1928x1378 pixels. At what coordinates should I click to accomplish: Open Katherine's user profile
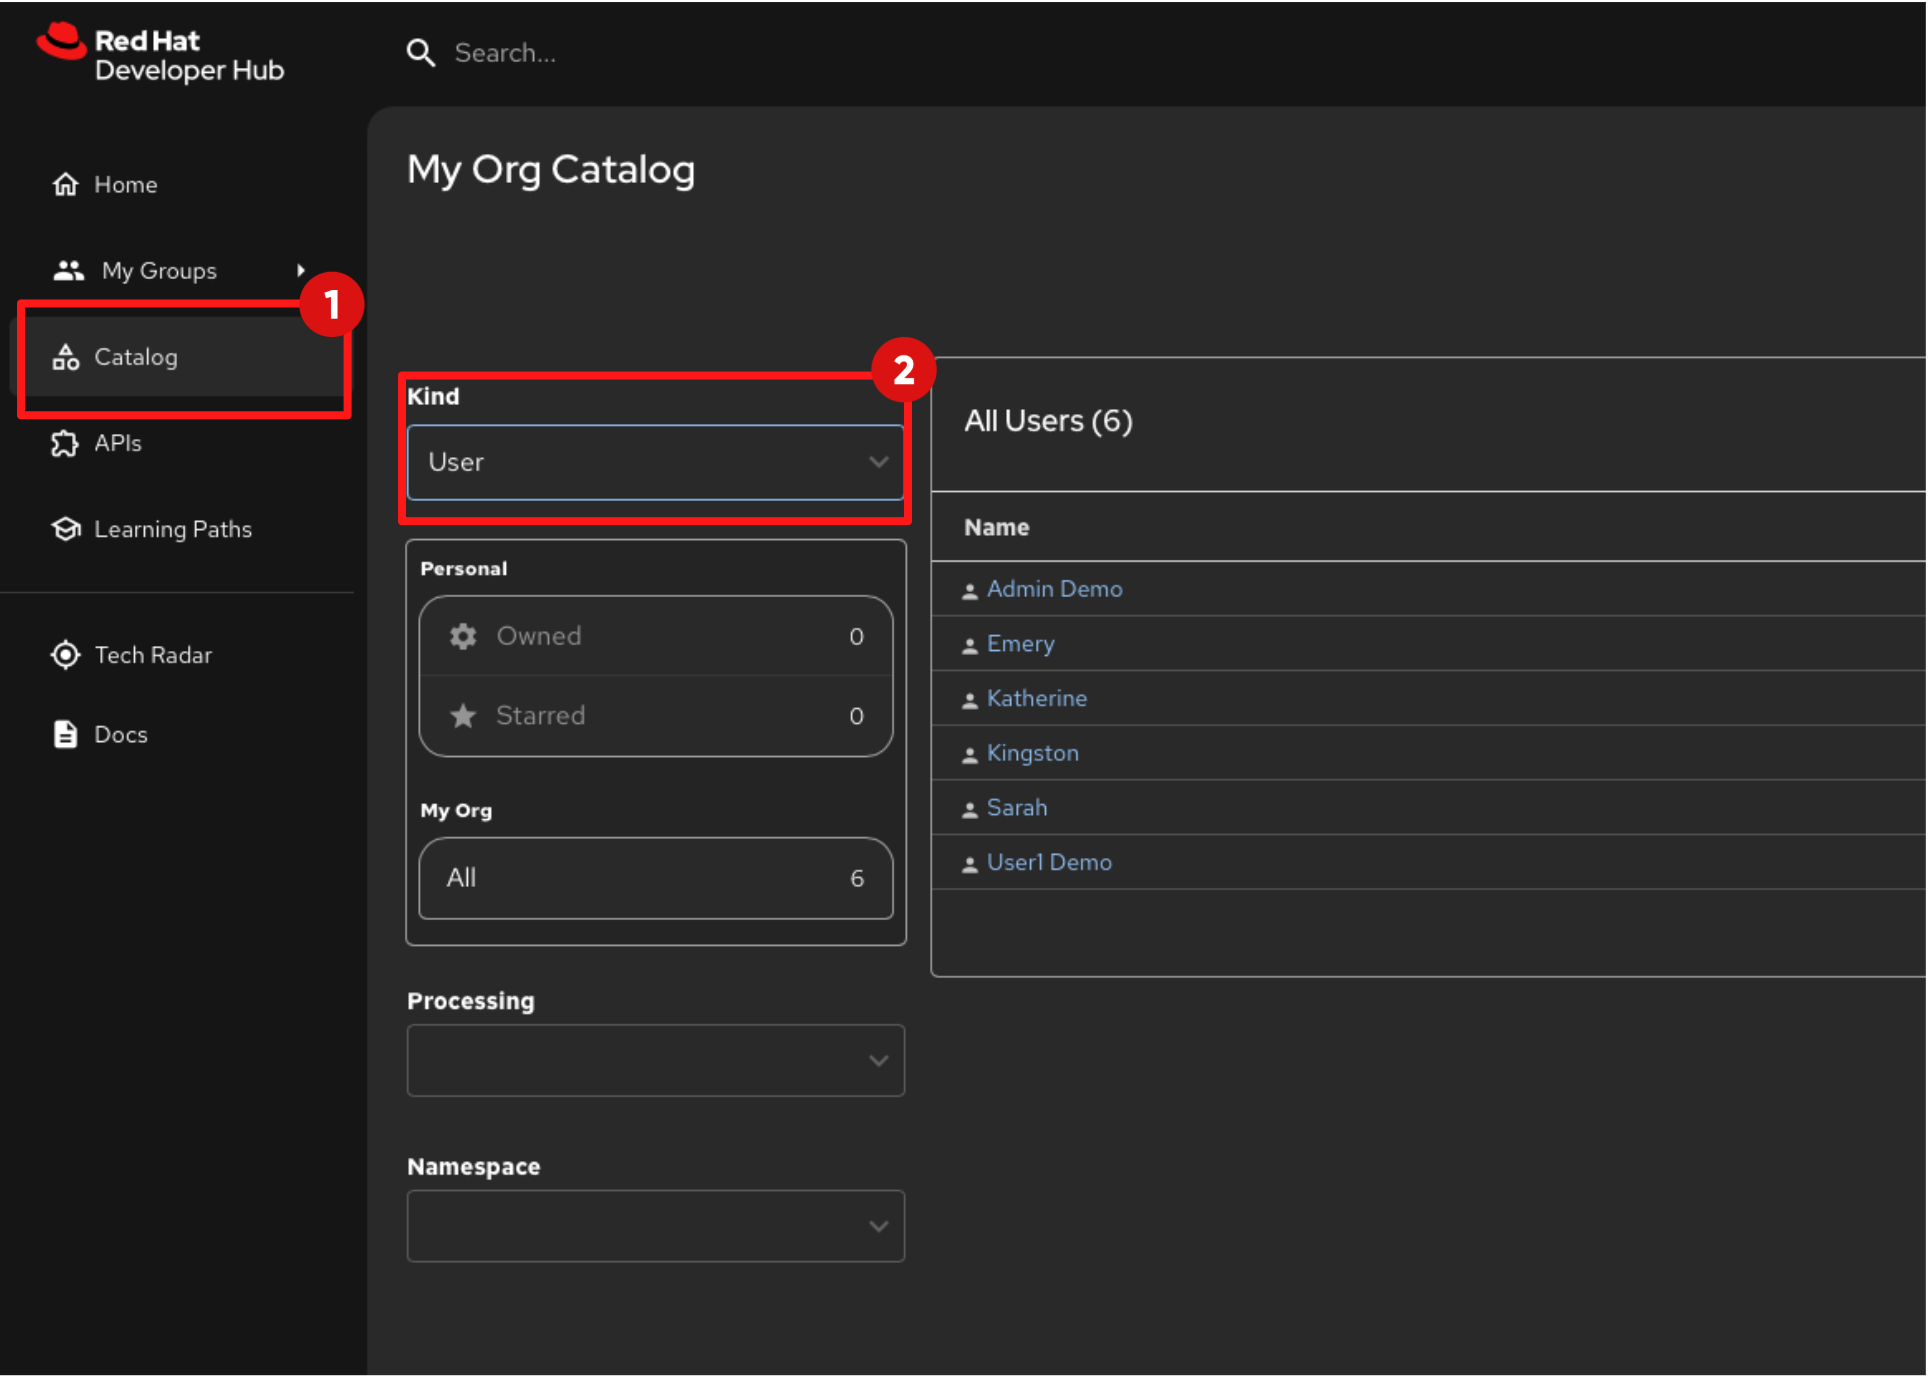pyautogui.click(x=1037, y=698)
